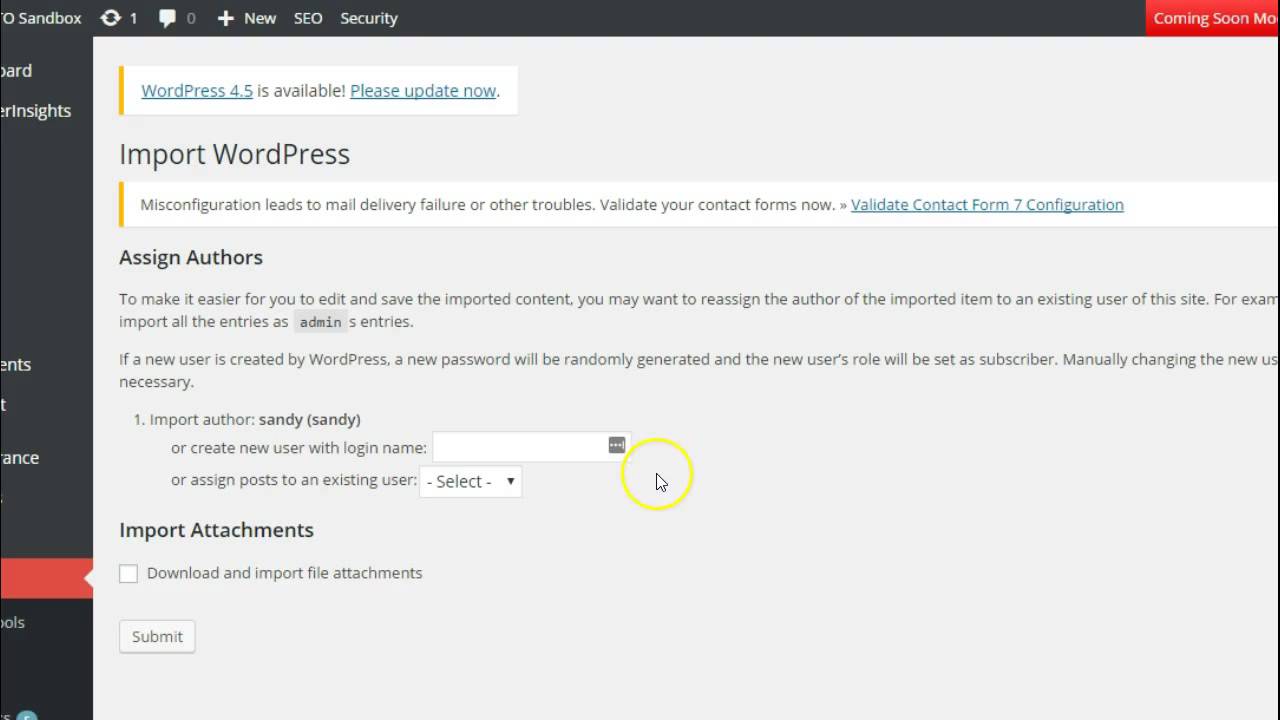Expand the existing user Select dropdown
Screen dimensions: 1280x720
(x=471, y=481)
